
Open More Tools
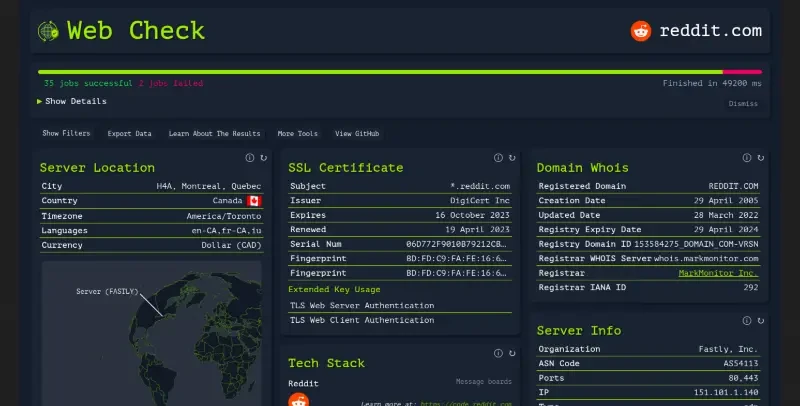point(297,133)
